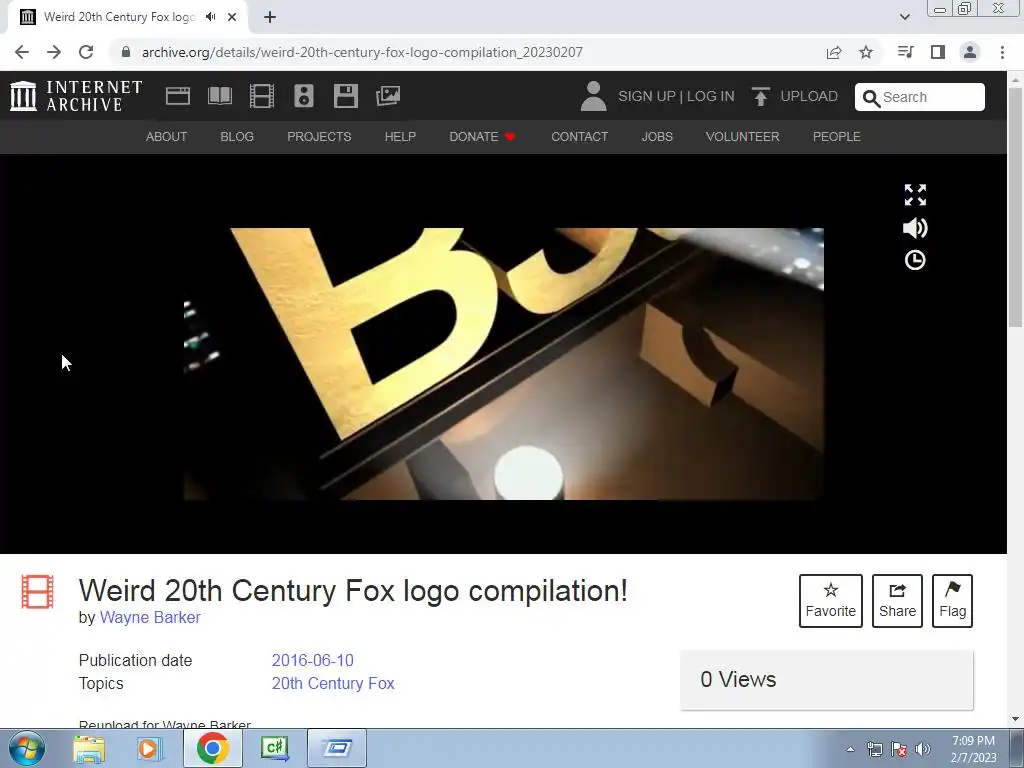Go back with the browser back arrow

click(22, 52)
